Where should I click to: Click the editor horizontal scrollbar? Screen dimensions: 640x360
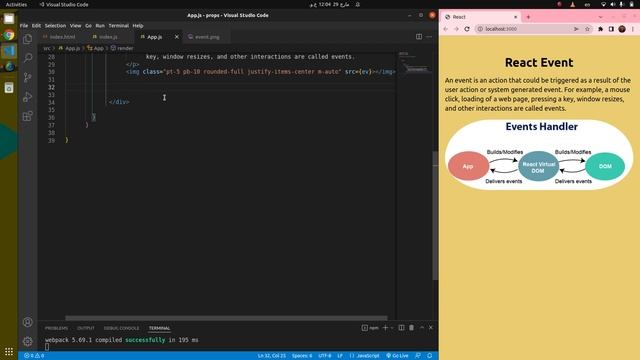pyautogui.click(x=226, y=318)
